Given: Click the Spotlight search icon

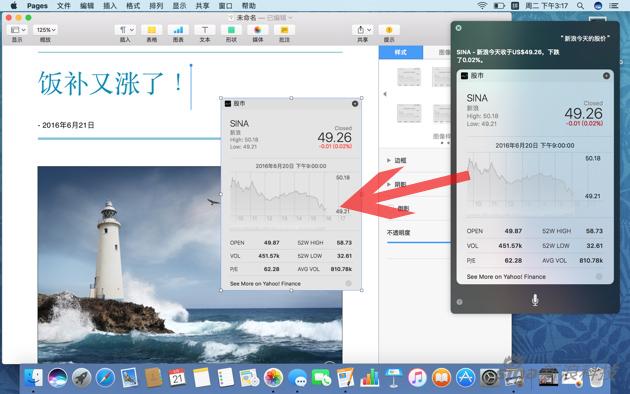Looking at the screenshot, I should (580, 6).
